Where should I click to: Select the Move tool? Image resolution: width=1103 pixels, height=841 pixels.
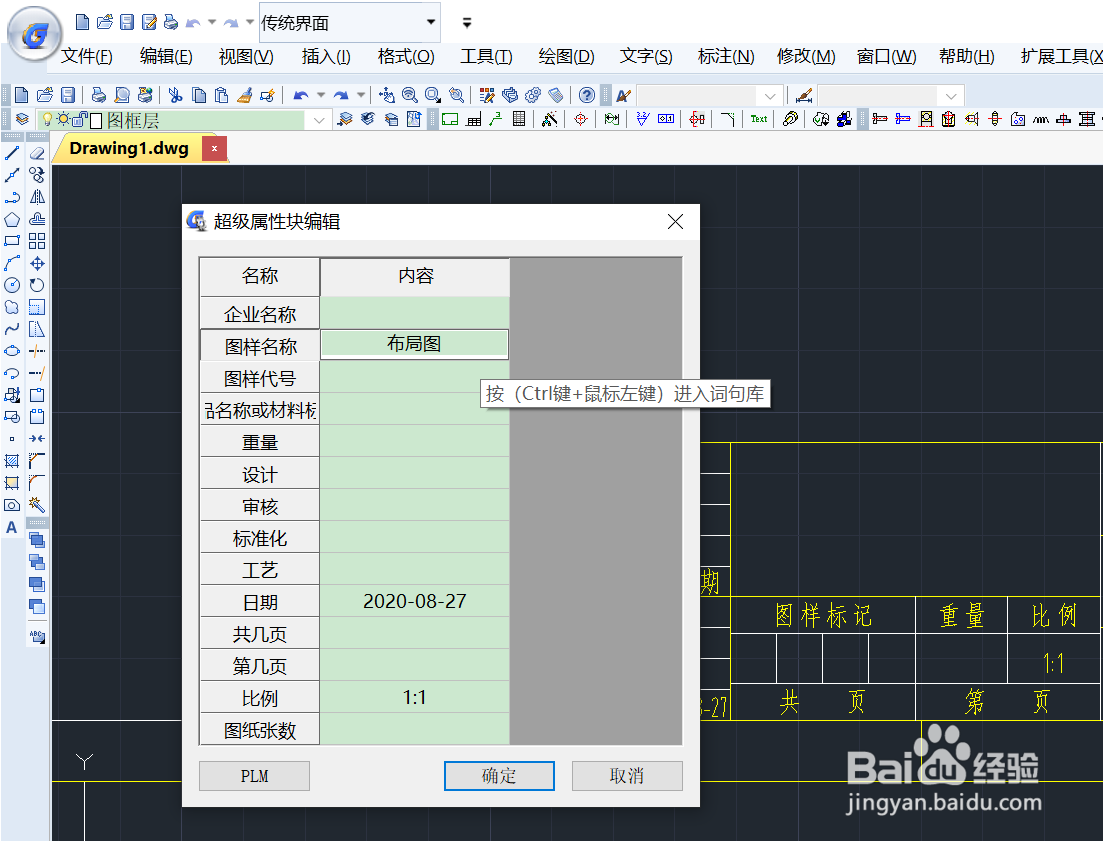click(x=37, y=263)
